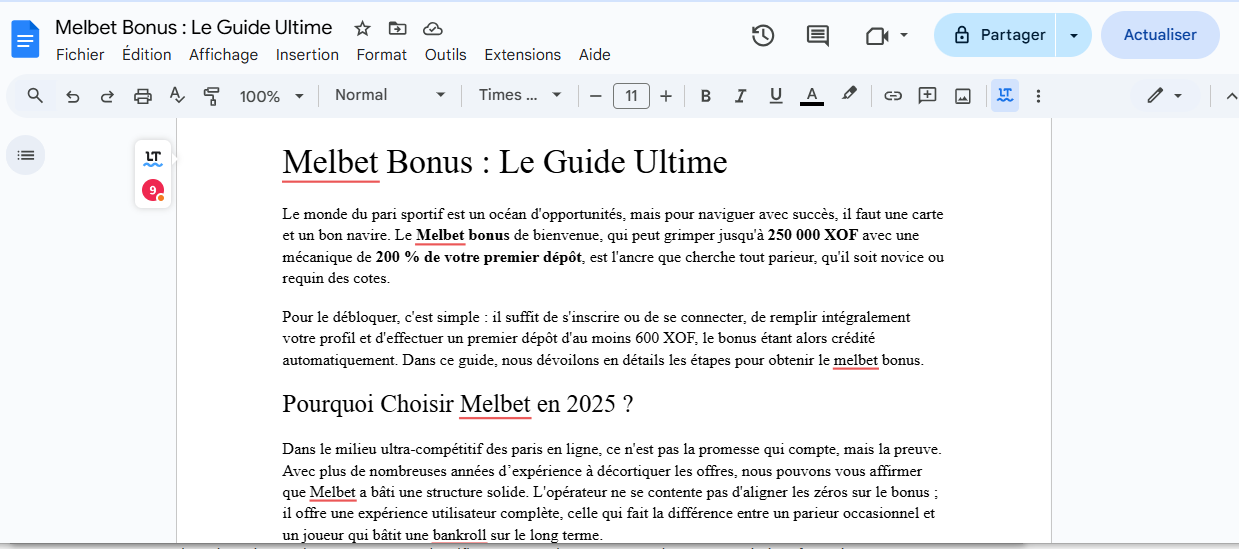The width and height of the screenshot is (1239, 549).
Task: Toggle italic text formatting
Action: [740, 96]
